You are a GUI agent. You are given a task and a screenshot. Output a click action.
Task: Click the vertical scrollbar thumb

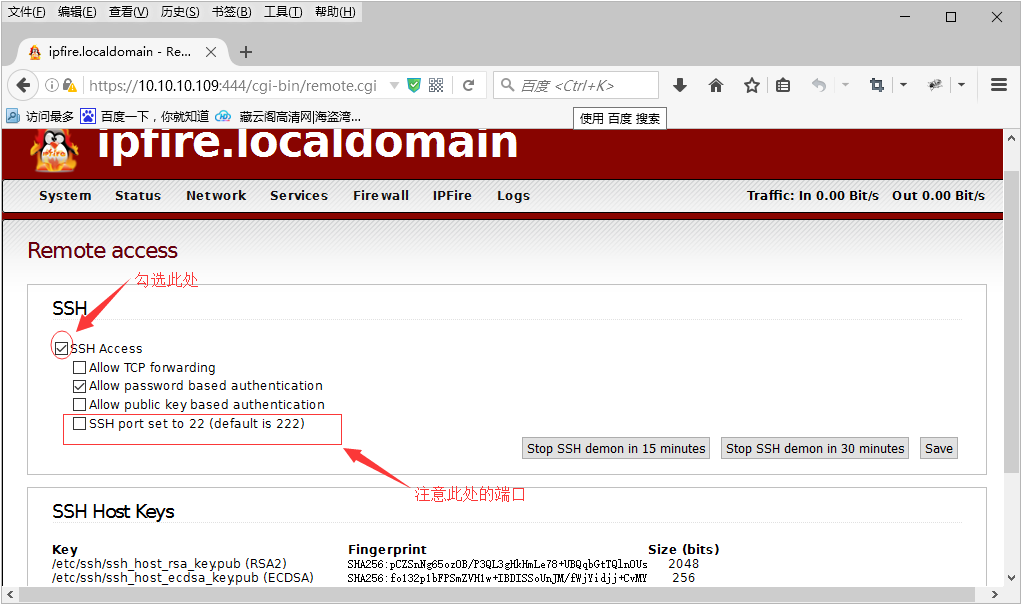tap(1011, 321)
